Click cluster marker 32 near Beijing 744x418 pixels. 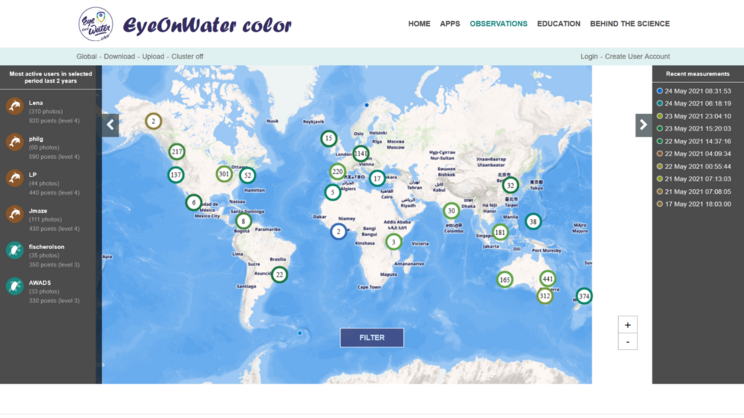[x=511, y=185]
